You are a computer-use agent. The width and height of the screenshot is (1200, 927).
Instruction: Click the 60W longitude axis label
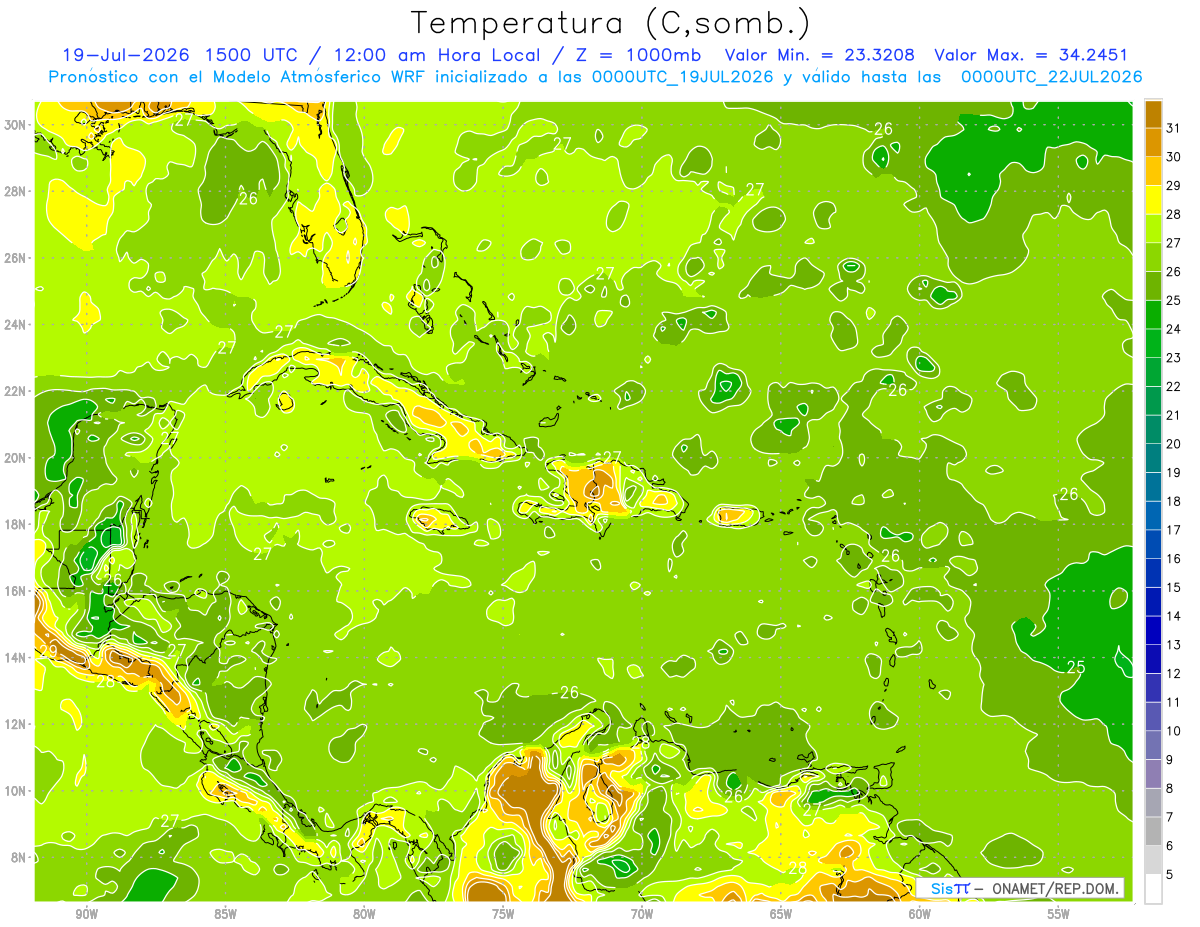pos(920,914)
